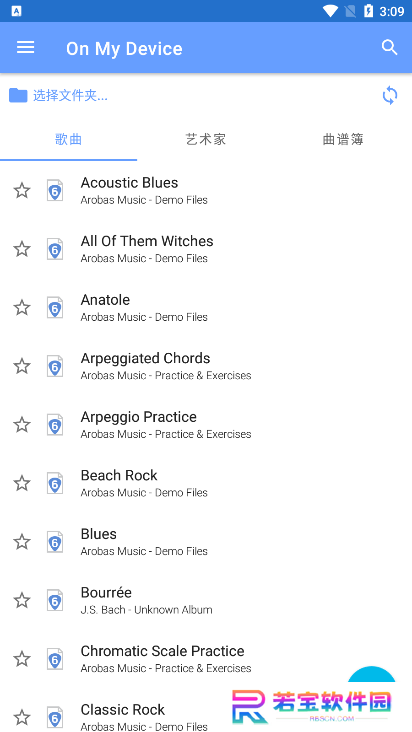The width and height of the screenshot is (412, 732).
Task: Open the Arpeggiated Chords song
Action: [206, 366]
